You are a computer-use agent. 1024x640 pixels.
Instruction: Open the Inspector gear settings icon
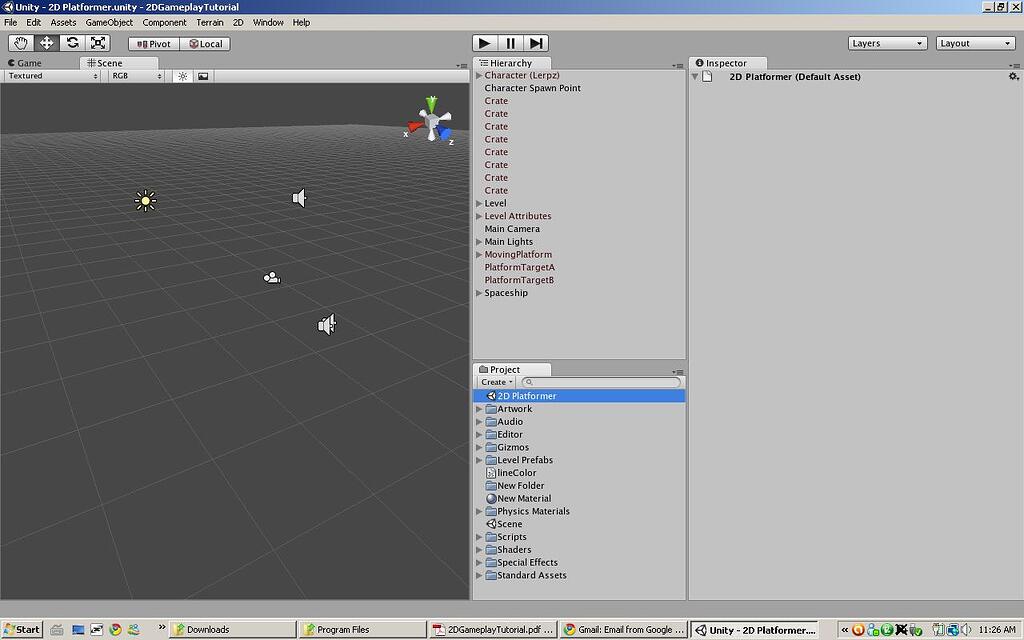1013,76
